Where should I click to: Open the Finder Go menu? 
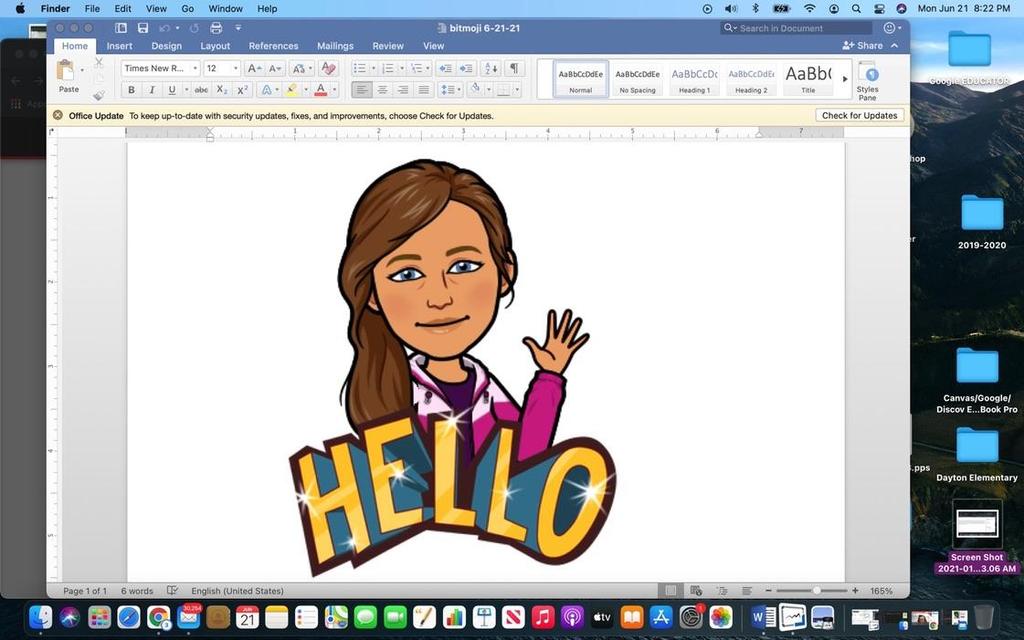(187, 8)
